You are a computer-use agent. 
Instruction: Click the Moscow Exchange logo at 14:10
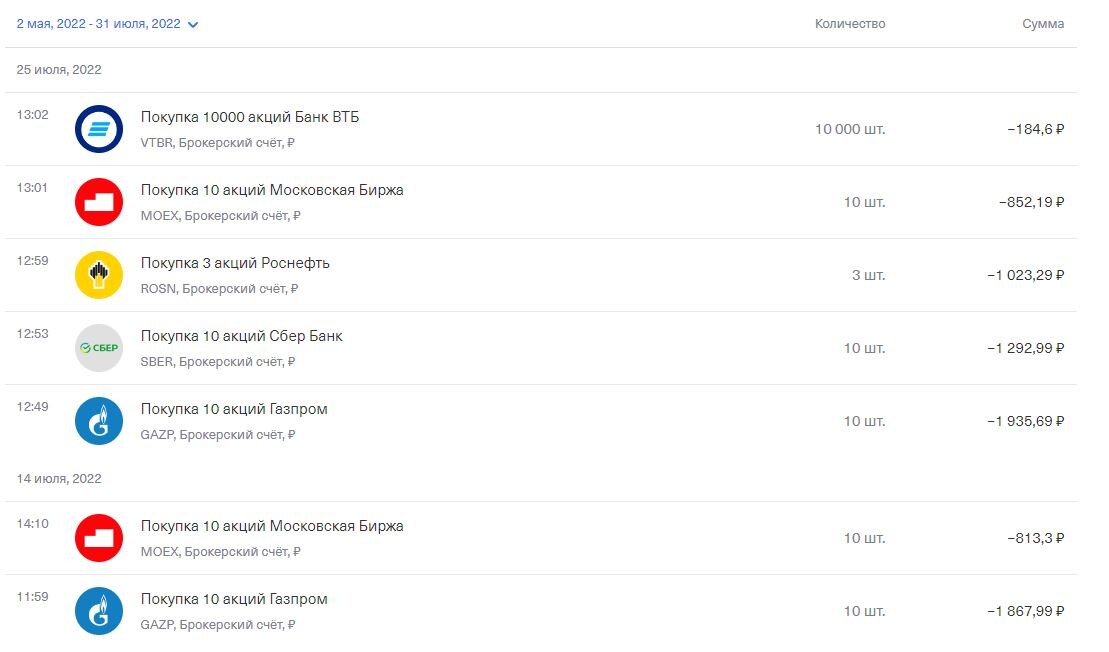pos(99,538)
